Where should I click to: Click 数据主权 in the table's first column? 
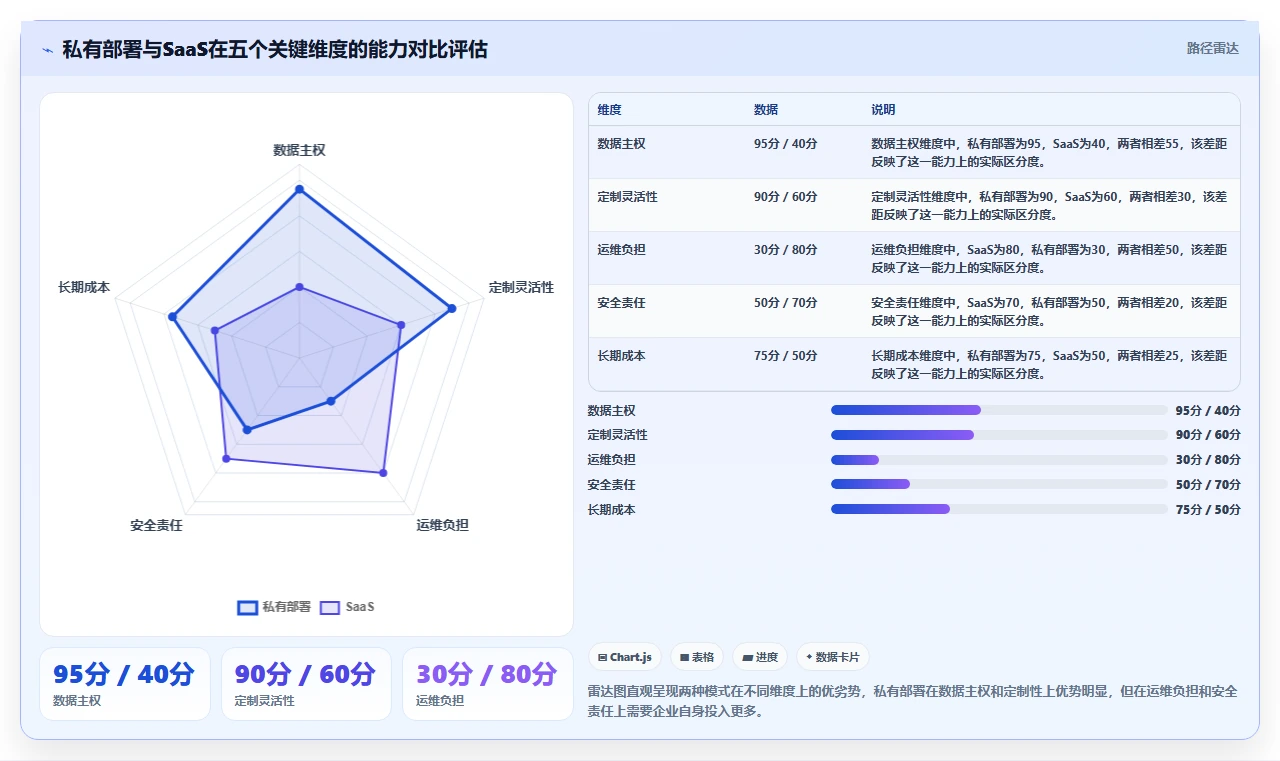tap(621, 144)
